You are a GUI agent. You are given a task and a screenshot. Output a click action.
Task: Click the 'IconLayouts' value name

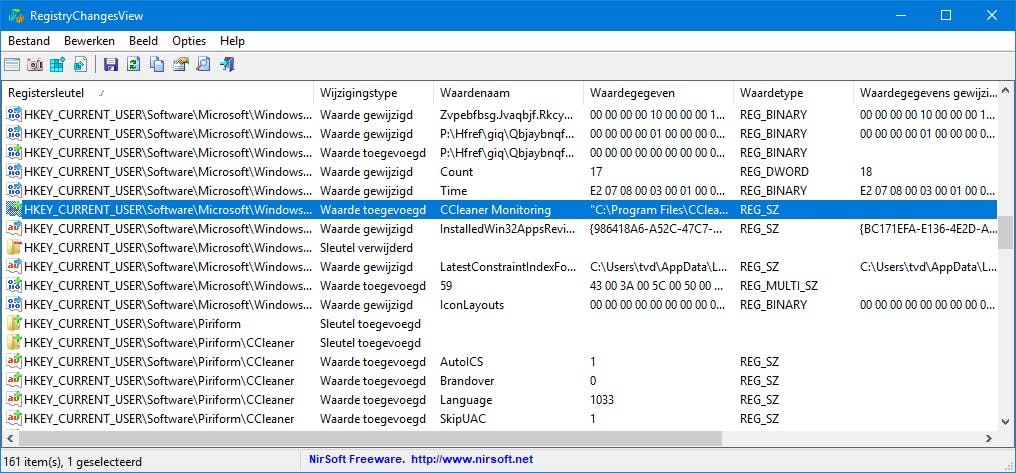pos(472,305)
